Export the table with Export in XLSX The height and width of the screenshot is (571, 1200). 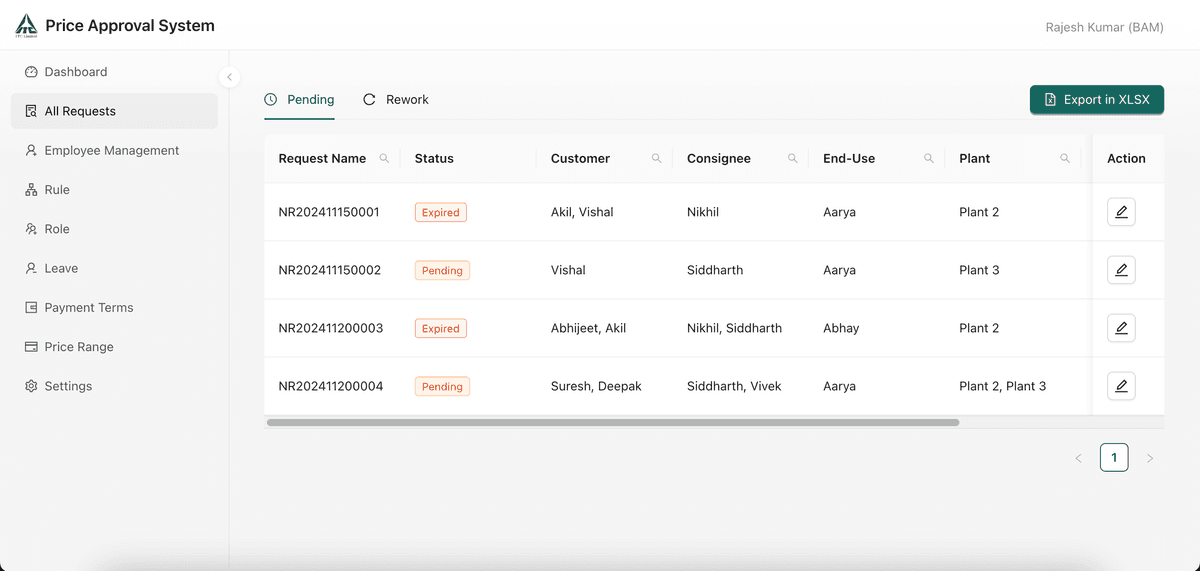pos(1097,100)
